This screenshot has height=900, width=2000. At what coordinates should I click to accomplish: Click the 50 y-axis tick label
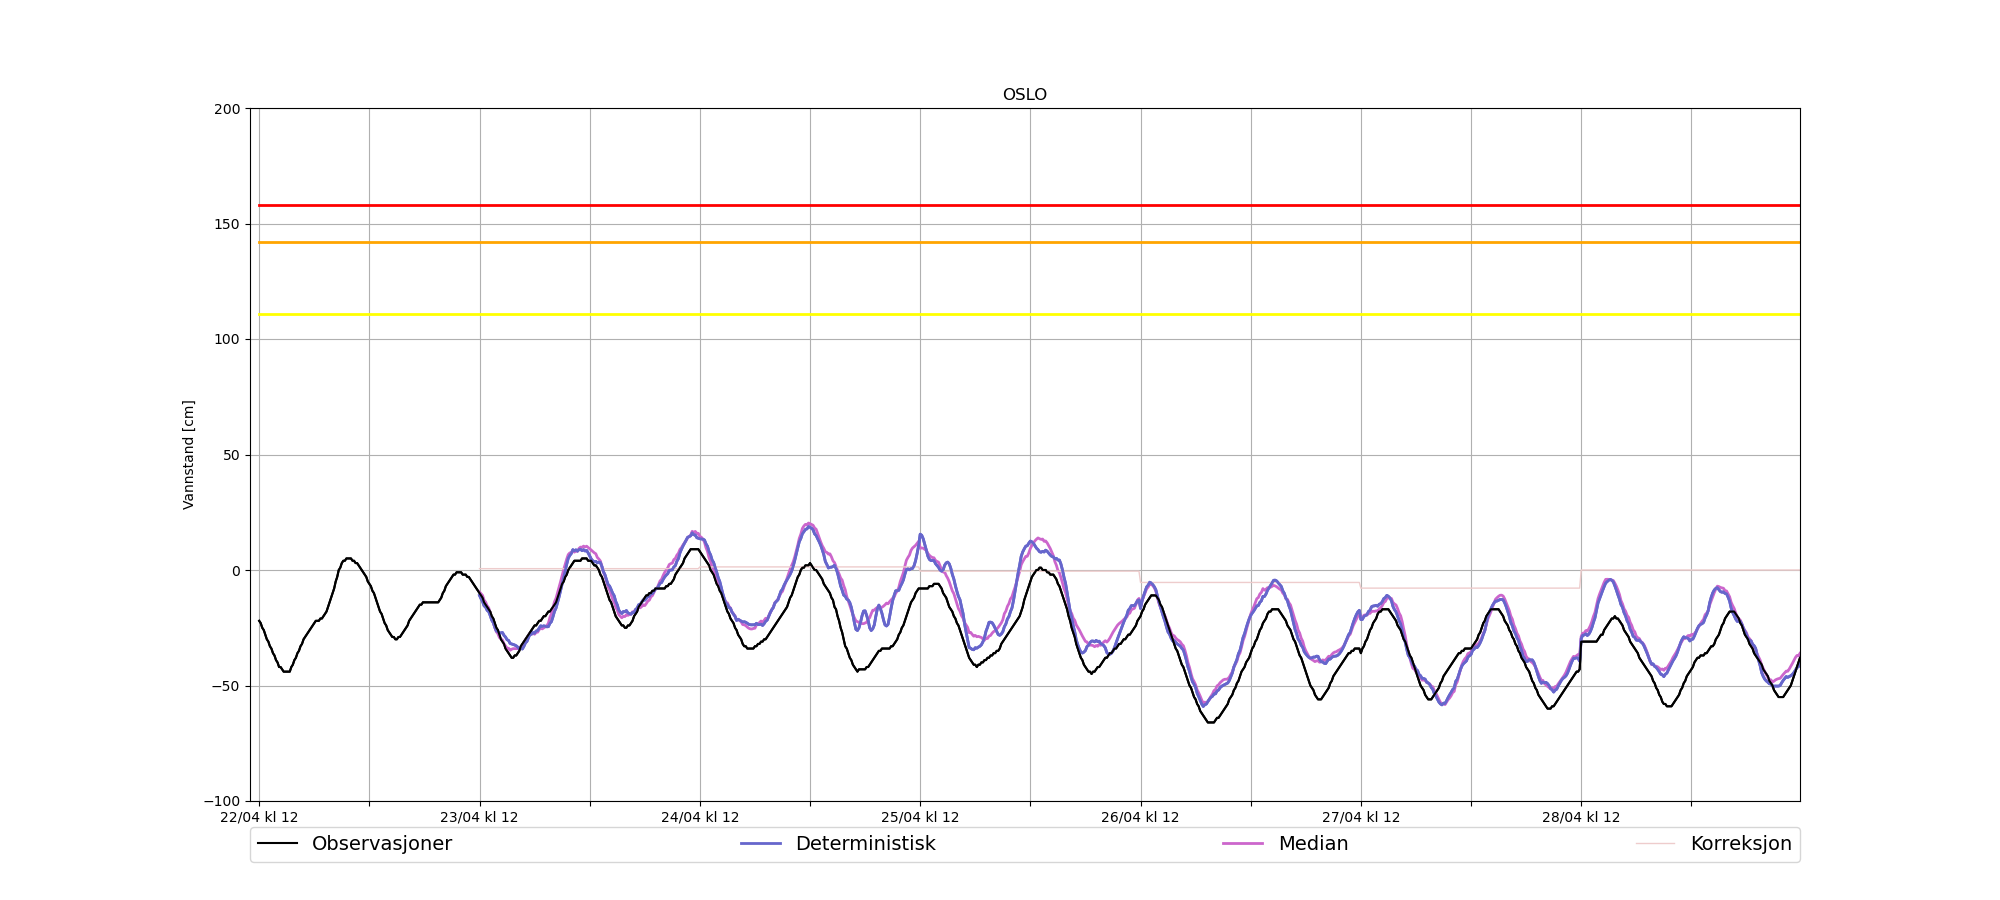(x=231, y=455)
